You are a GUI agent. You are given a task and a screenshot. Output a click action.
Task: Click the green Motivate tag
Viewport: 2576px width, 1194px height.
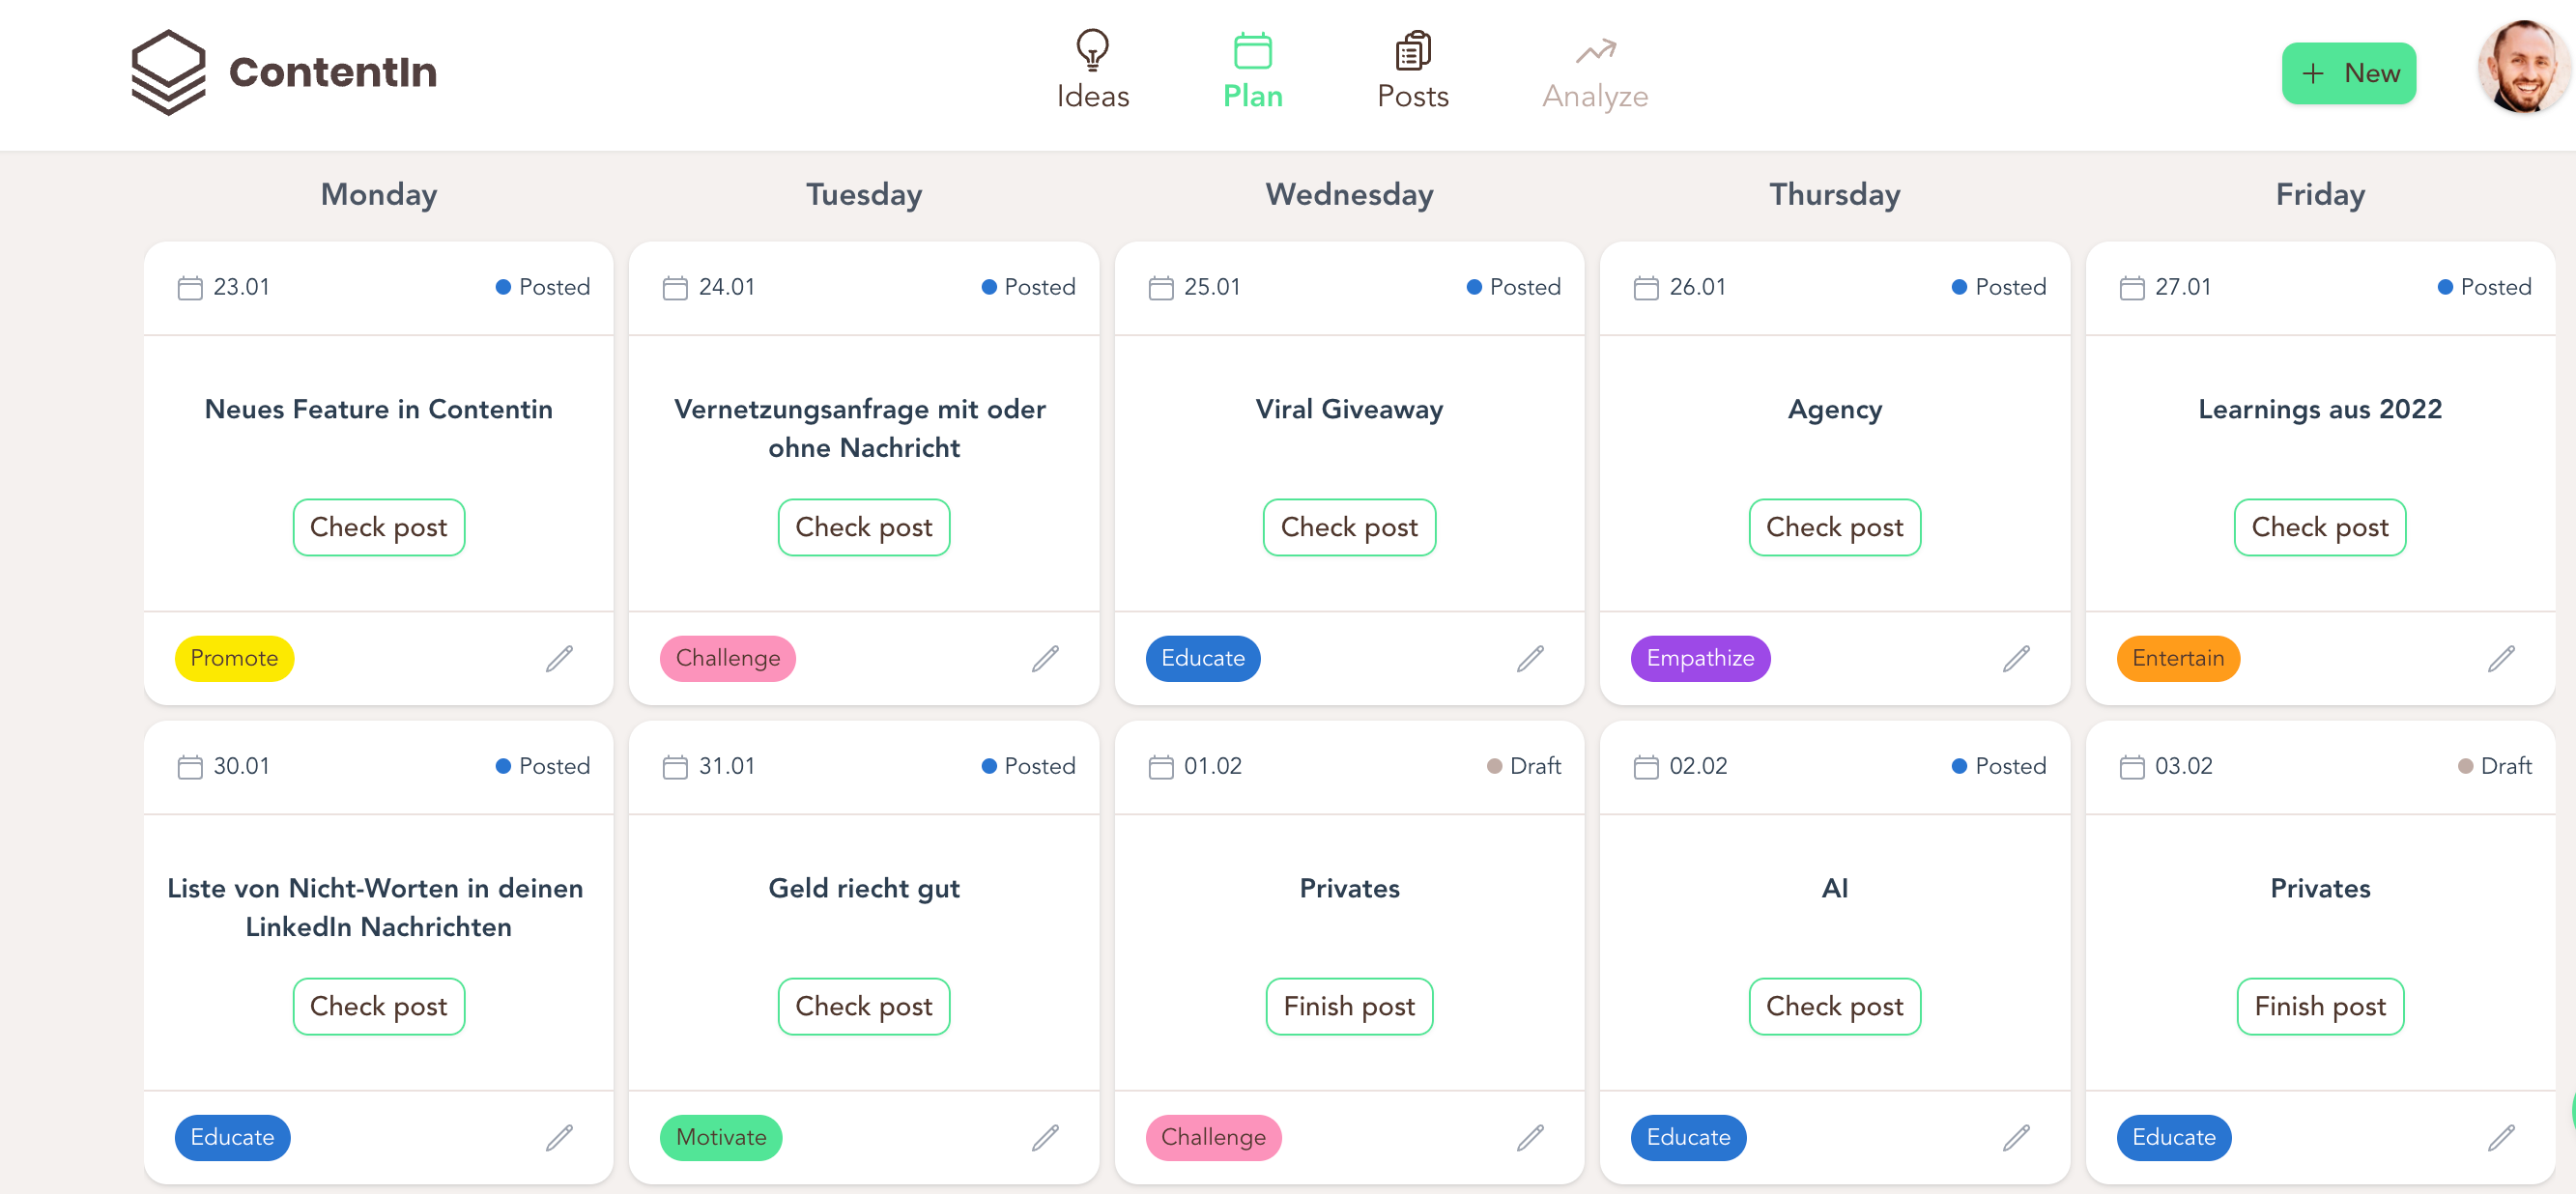[x=721, y=1137]
